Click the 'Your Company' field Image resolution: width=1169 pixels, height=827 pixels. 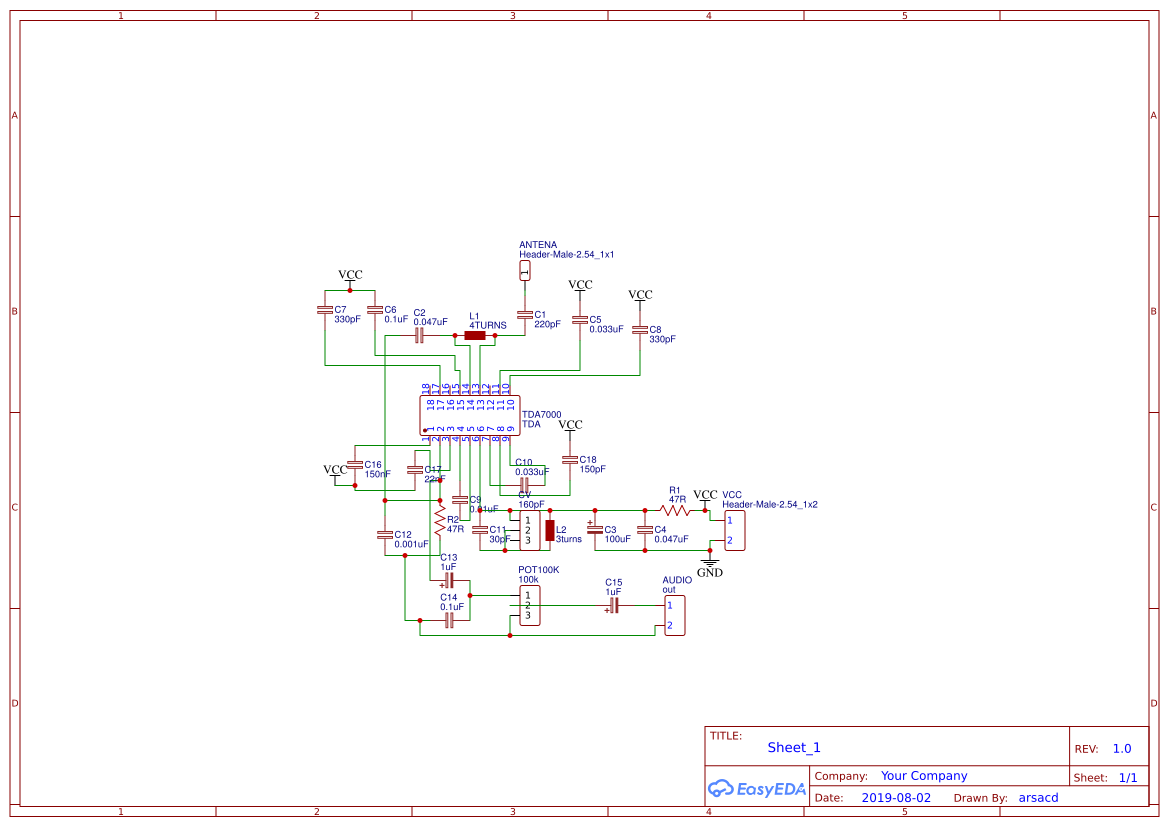tap(924, 776)
